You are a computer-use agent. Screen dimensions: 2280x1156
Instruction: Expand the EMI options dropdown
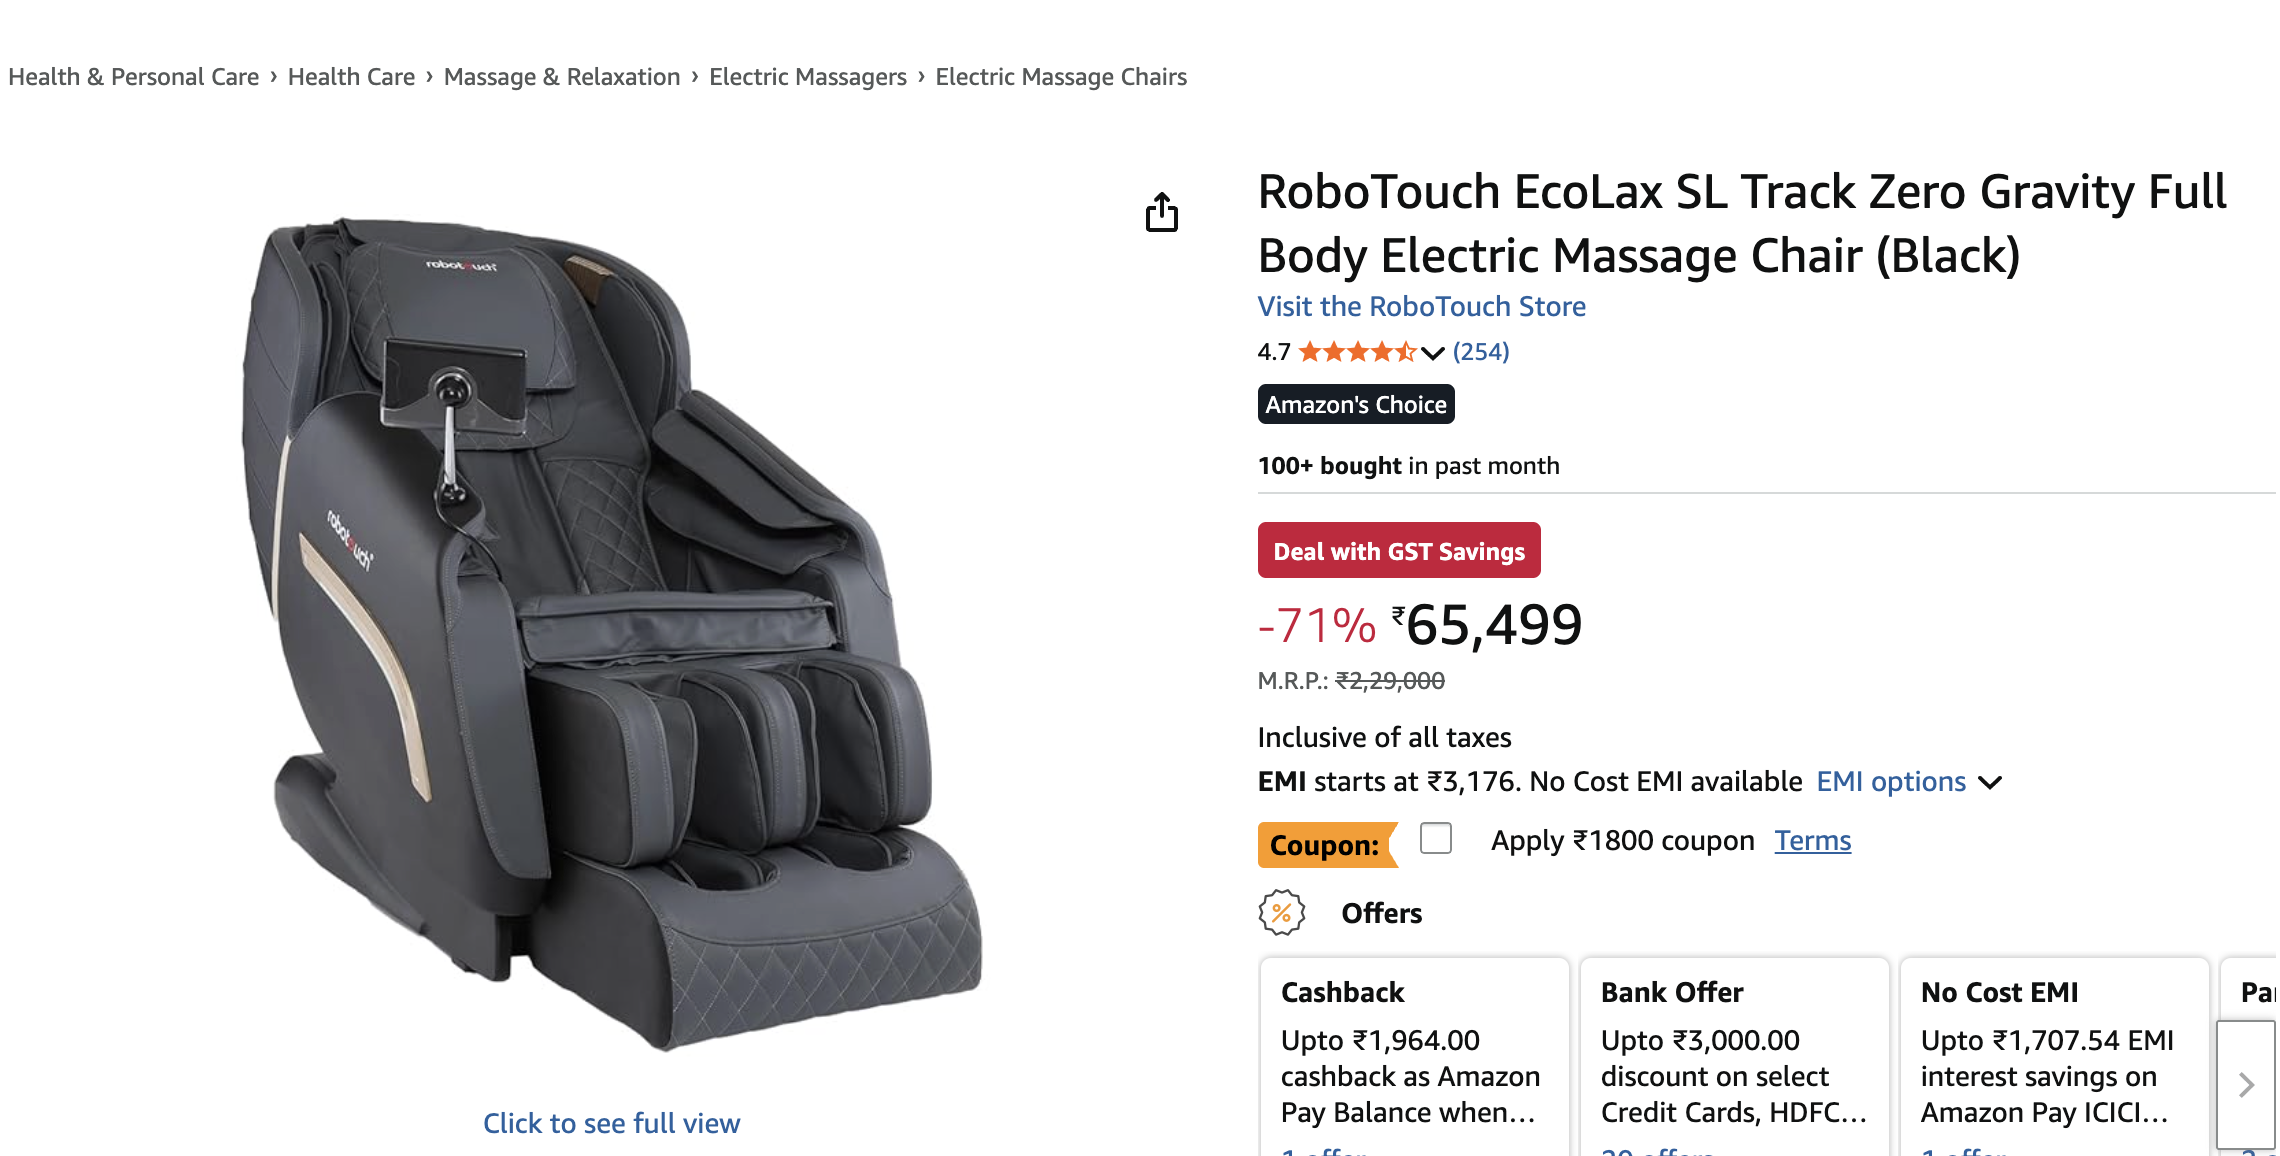point(1908,782)
